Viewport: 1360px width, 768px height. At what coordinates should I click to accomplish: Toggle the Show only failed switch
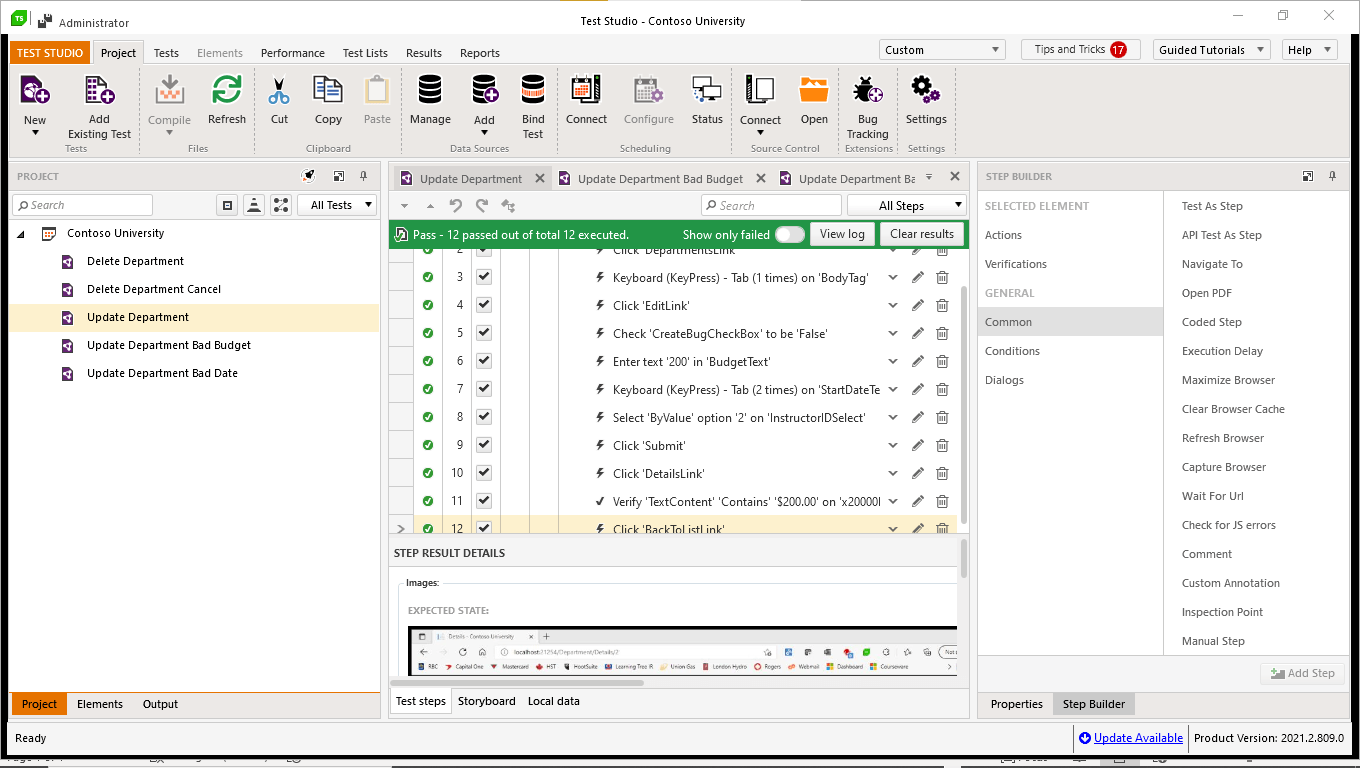tap(789, 234)
